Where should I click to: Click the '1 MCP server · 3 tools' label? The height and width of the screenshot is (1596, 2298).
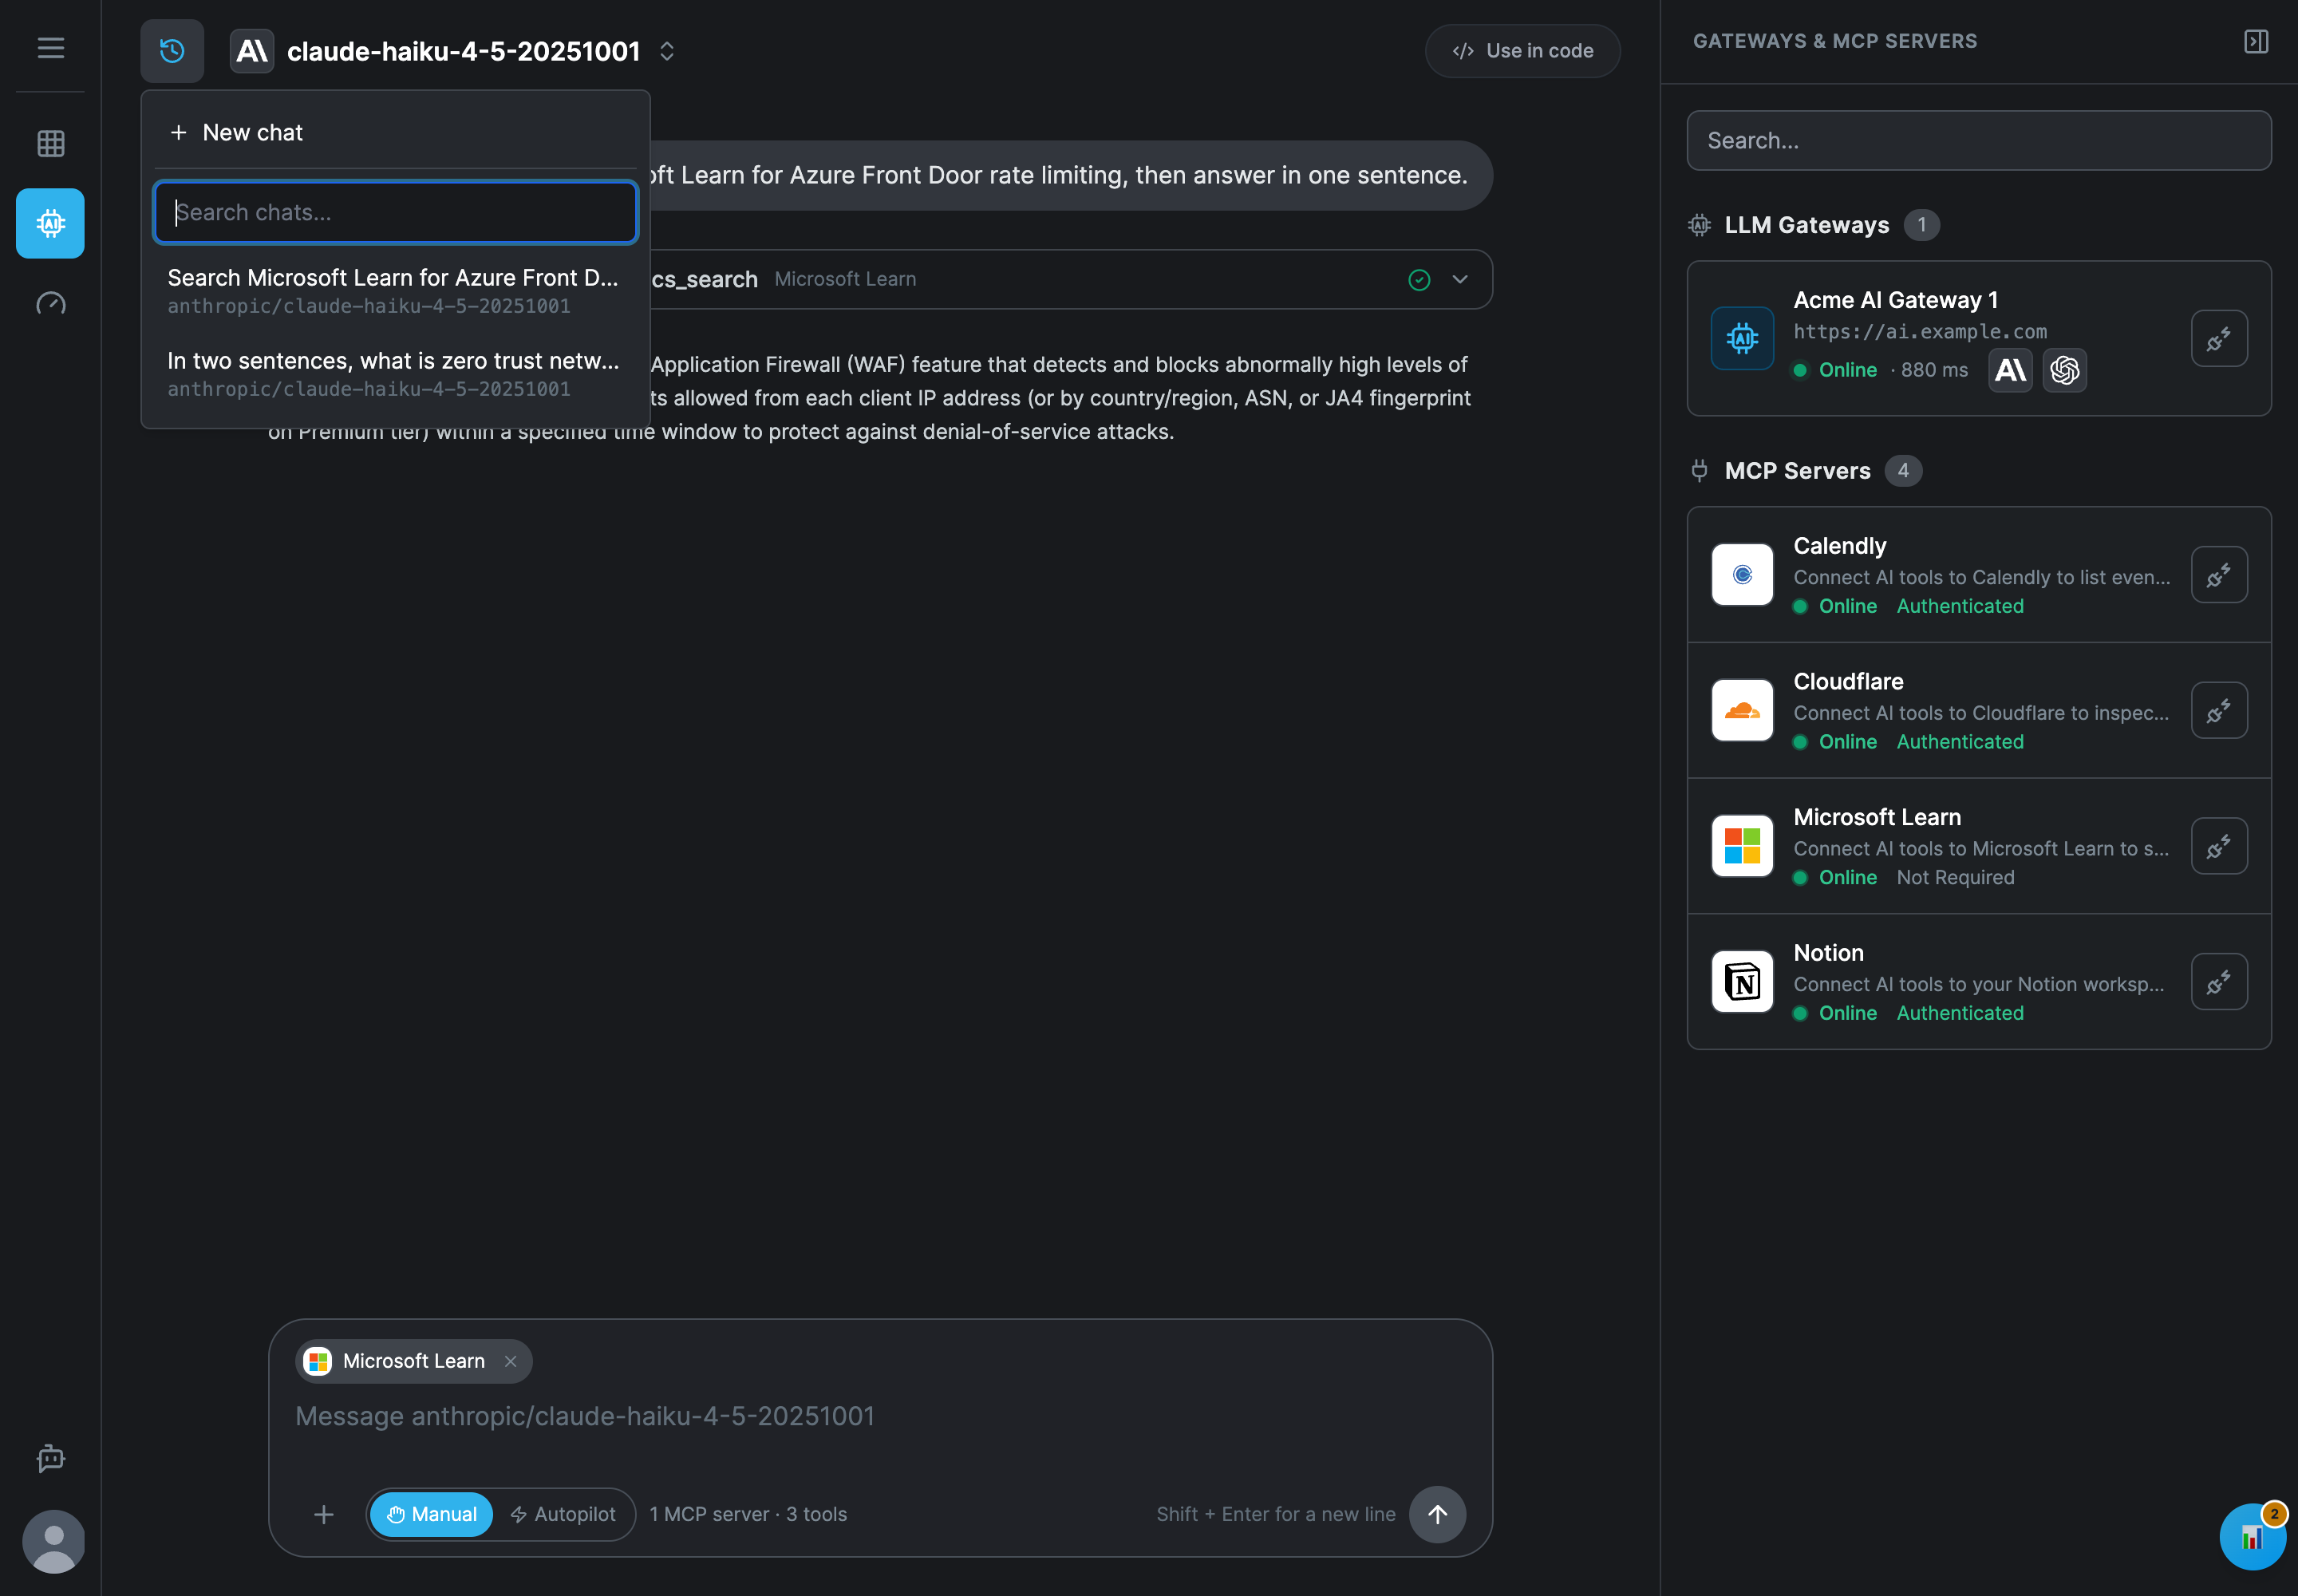(748, 1514)
